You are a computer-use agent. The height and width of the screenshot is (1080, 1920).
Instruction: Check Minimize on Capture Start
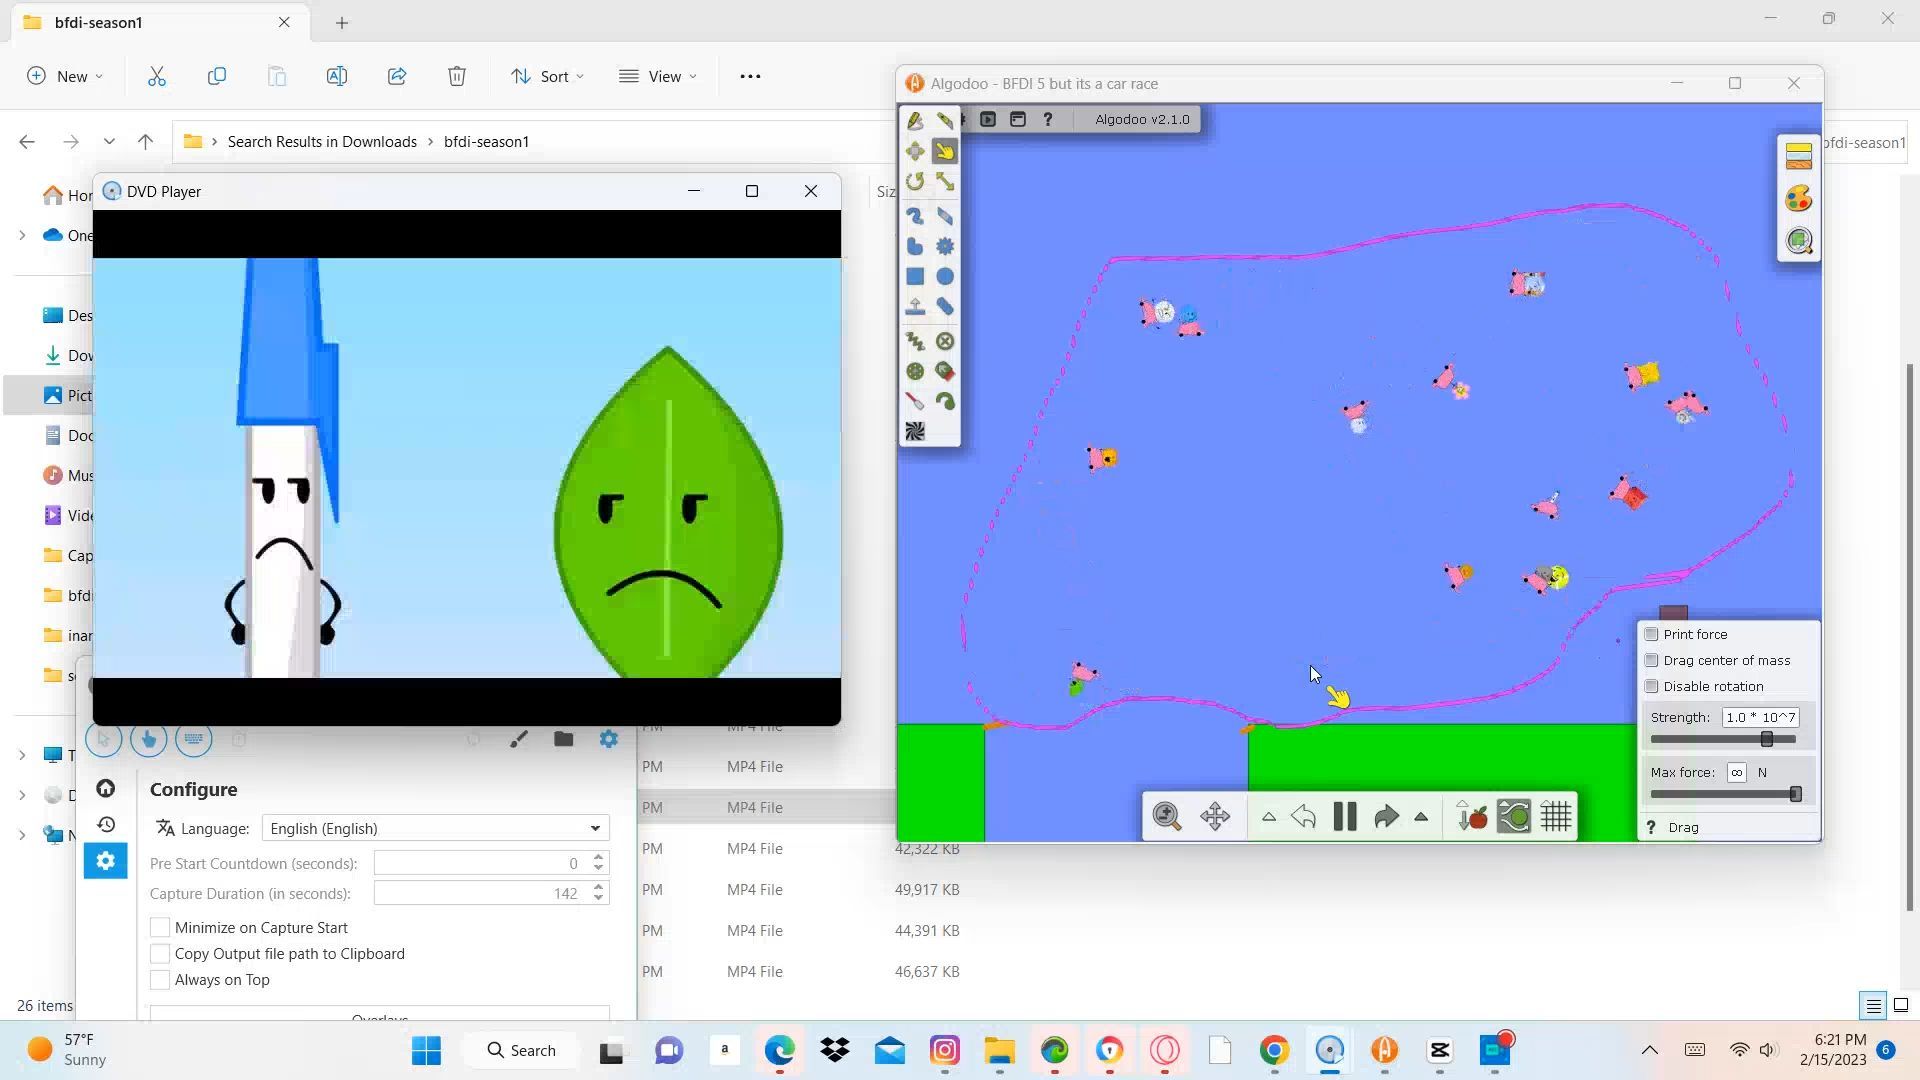click(160, 928)
